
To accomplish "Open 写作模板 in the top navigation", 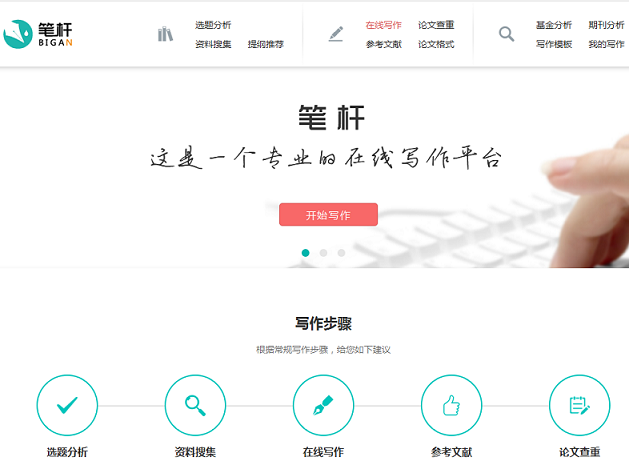I will (554, 44).
